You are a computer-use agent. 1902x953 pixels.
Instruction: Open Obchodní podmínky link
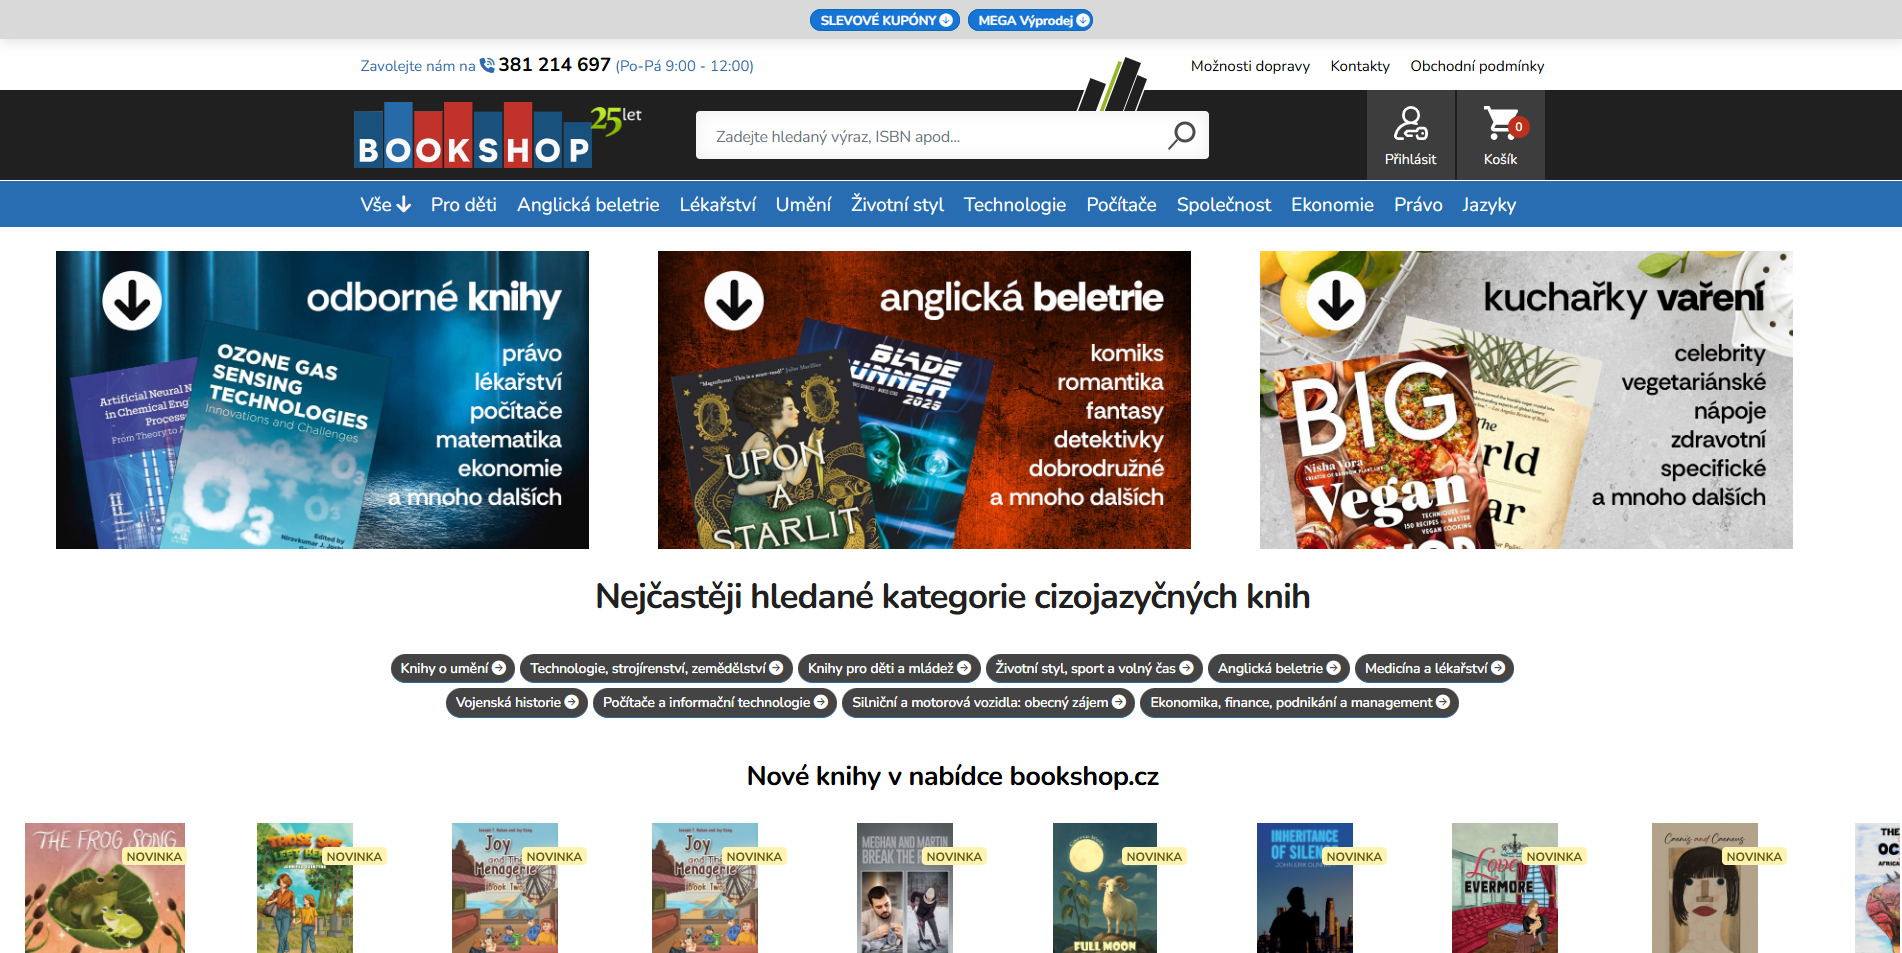[1476, 66]
